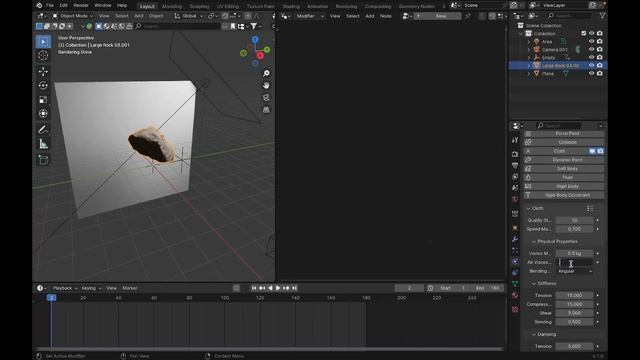Adjust the Speed Multiplier value field
The height and width of the screenshot is (360, 640).
tap(574, 229)
